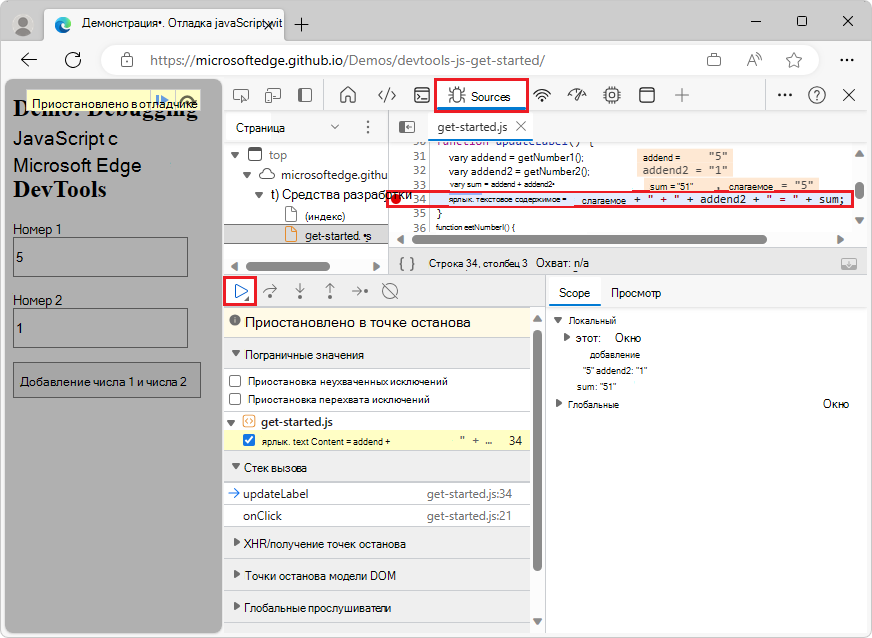Click the file navigator horizontal scrollbar
The height and width of the screenshot is (638, 872).
(288, 266)
